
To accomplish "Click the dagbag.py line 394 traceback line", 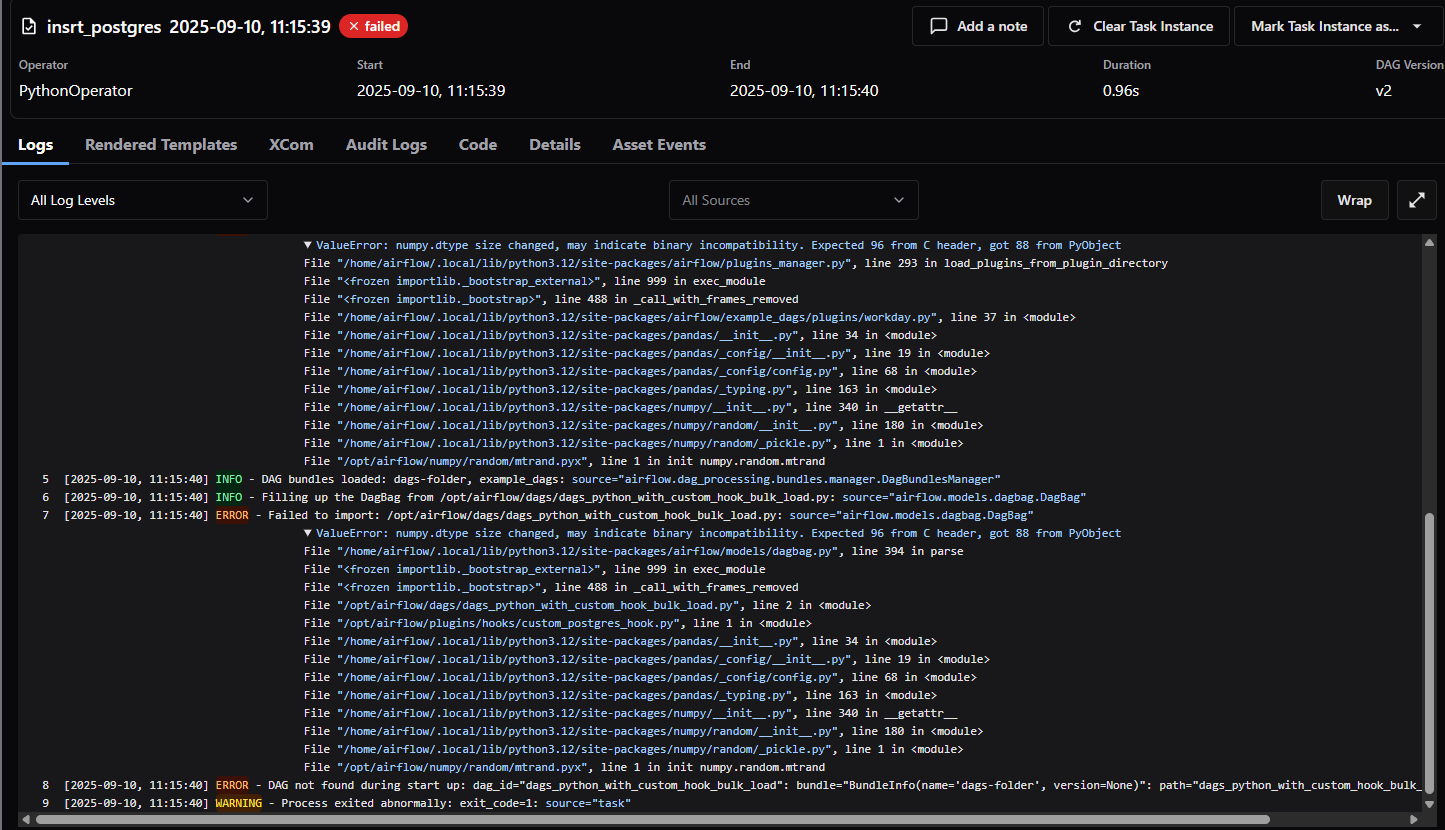I will pos(634,551).
